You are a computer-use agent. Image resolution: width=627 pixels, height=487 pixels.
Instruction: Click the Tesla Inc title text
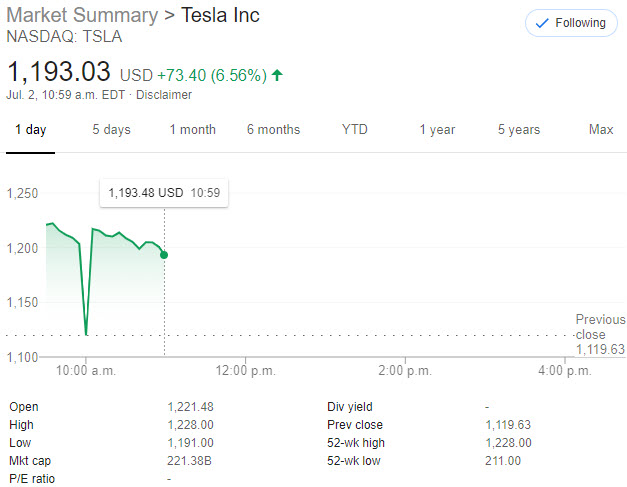[234, 16]
